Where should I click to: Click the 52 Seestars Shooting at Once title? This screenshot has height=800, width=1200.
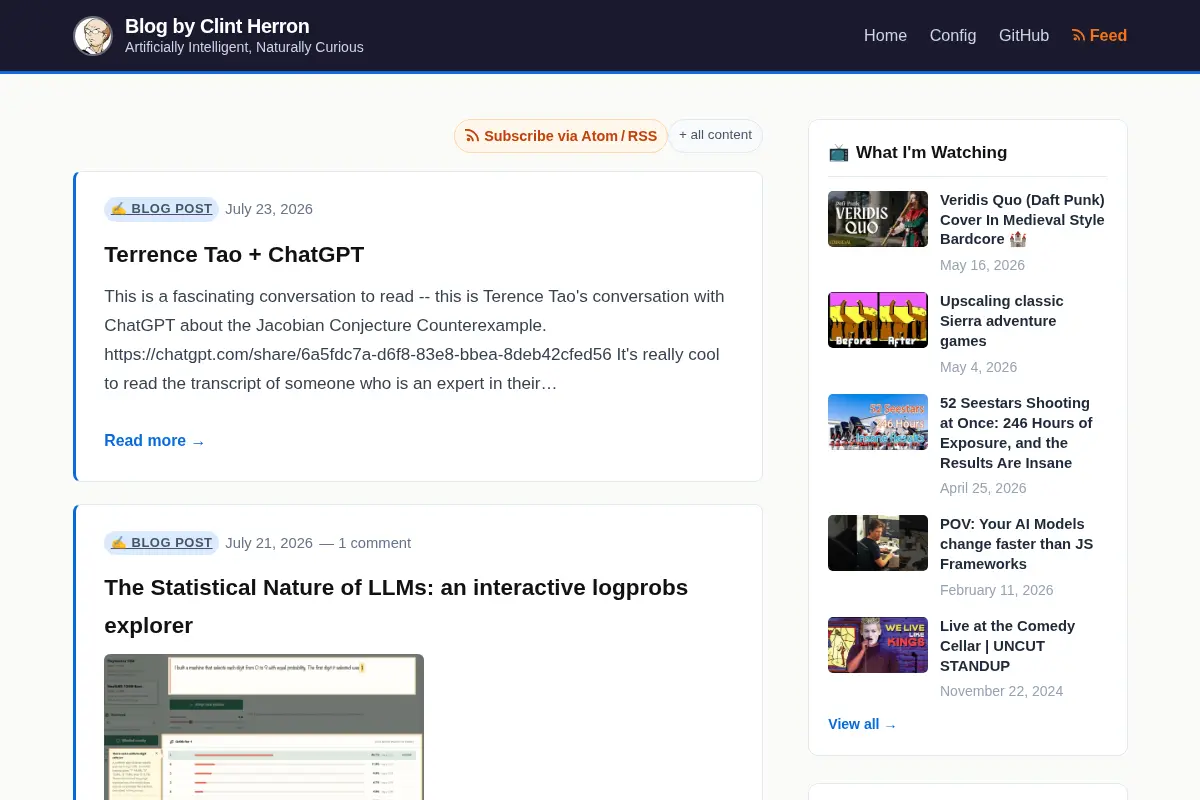tap(1016, 433)
